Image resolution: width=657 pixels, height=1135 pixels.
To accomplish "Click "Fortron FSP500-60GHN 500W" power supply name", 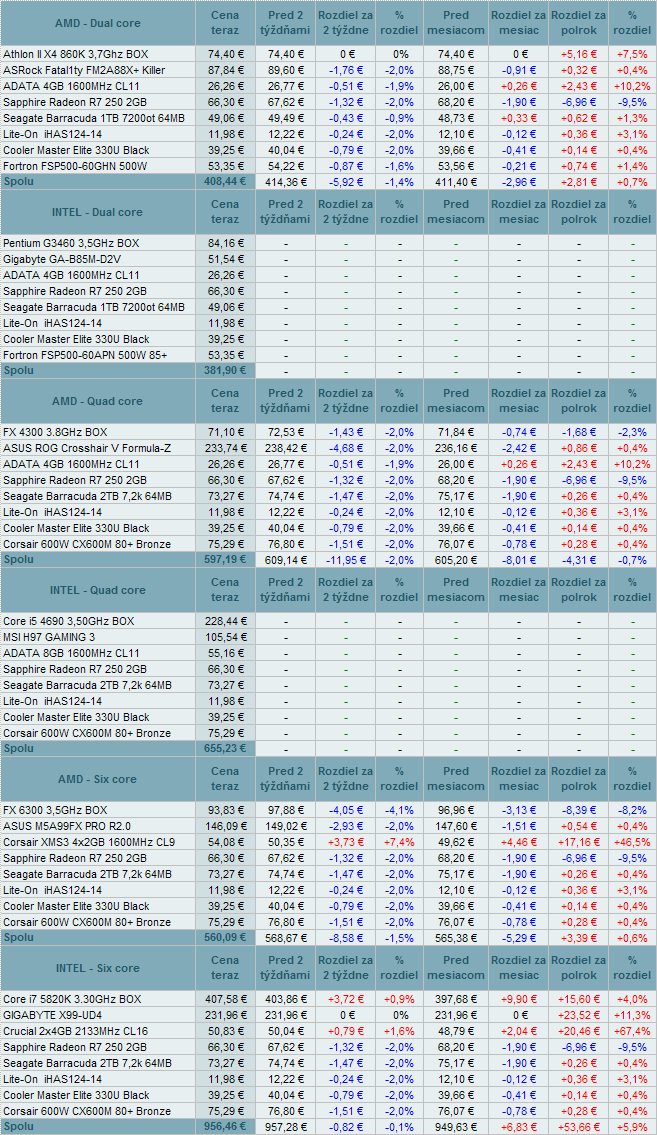I will tap(75, 166).
